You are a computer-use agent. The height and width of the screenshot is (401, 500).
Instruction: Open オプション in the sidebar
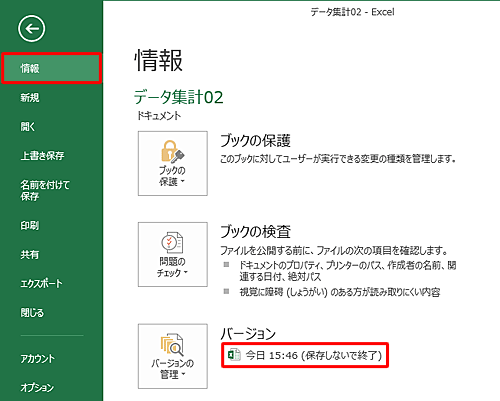point(37,387)
